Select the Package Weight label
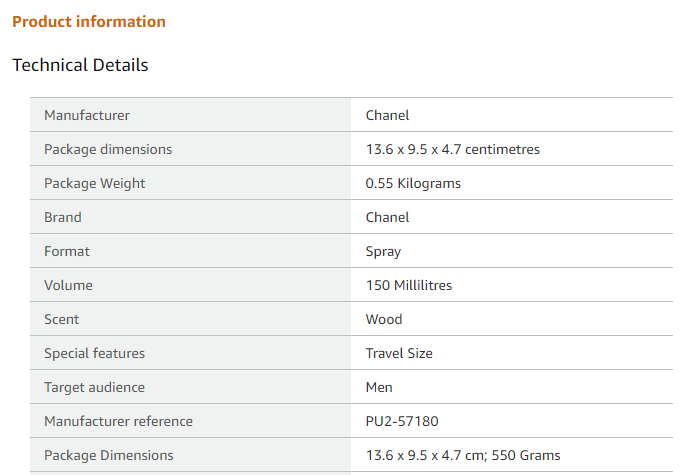This screenshot has height=475, width=681. 94,183
